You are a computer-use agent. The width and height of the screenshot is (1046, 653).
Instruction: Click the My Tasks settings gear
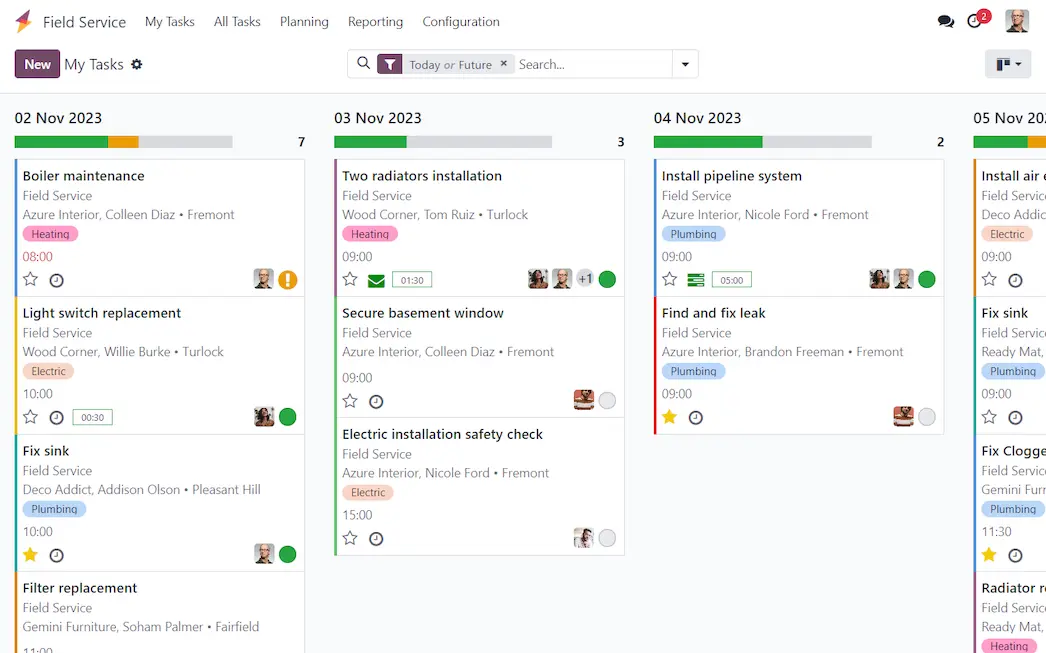coord(137,64)
